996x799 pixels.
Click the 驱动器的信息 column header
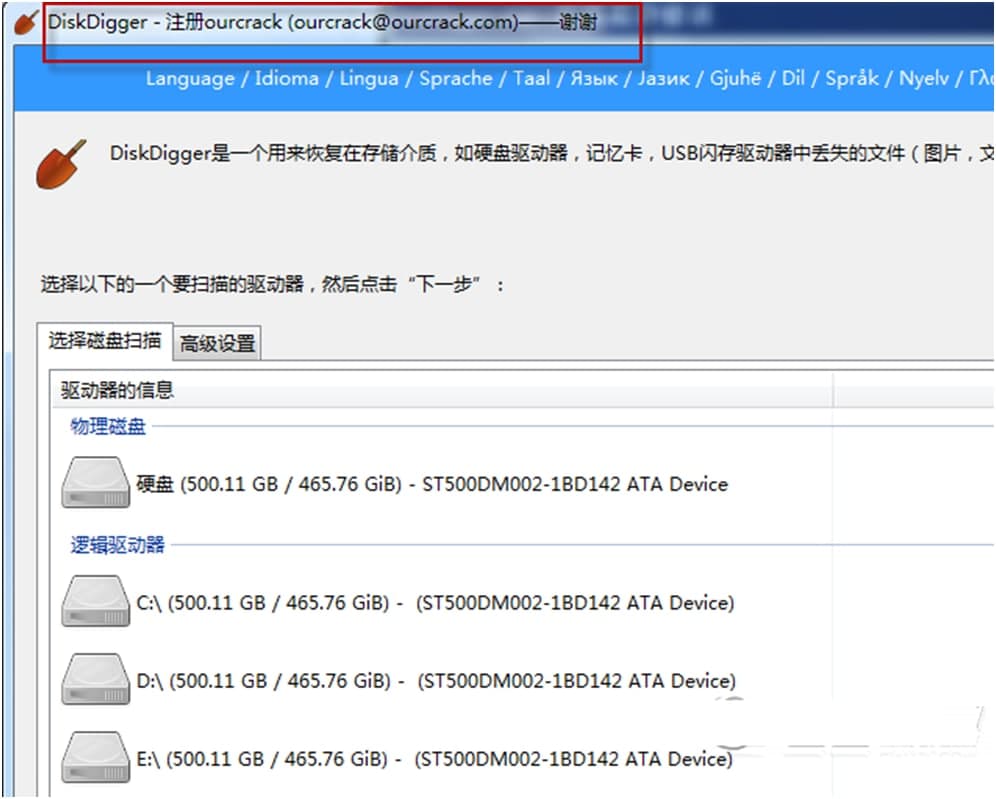click(x=112, y=390)
